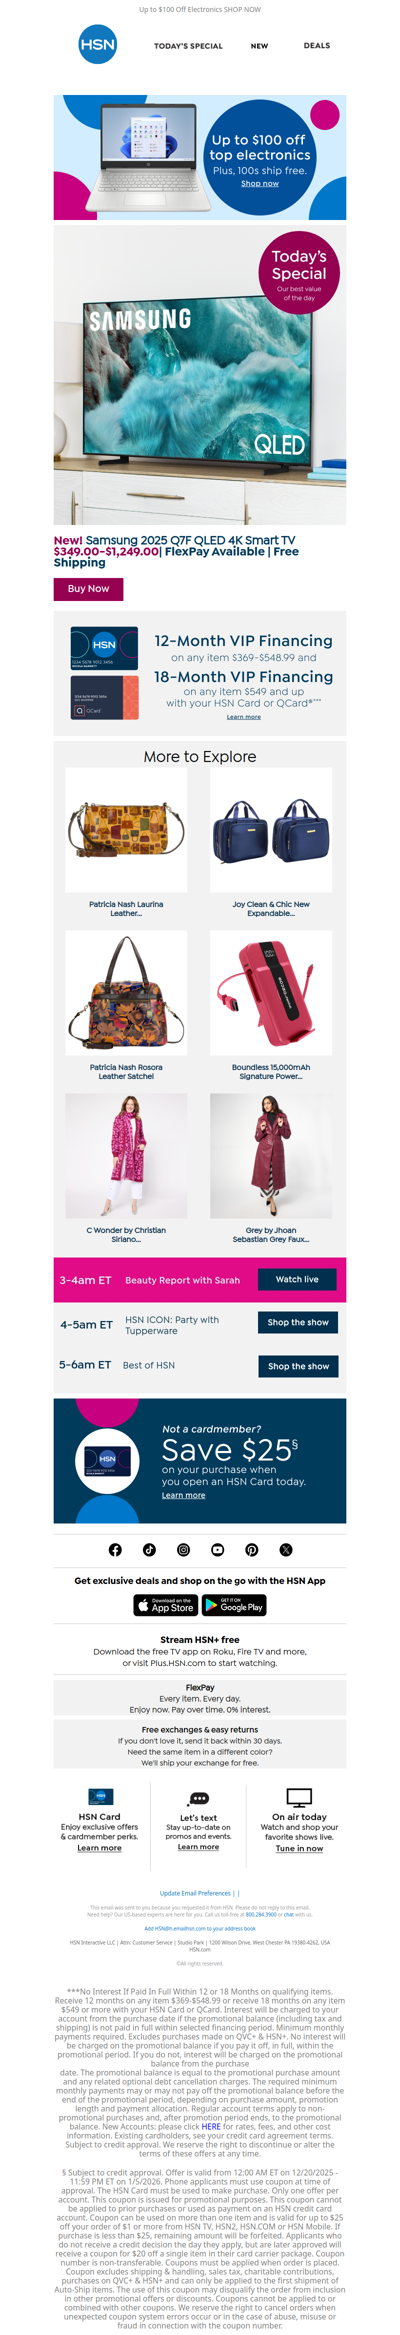Click Tune in now link
Image resolution: width=400 pixels, height=2335 pixels.
click(x=299, y=1848)
